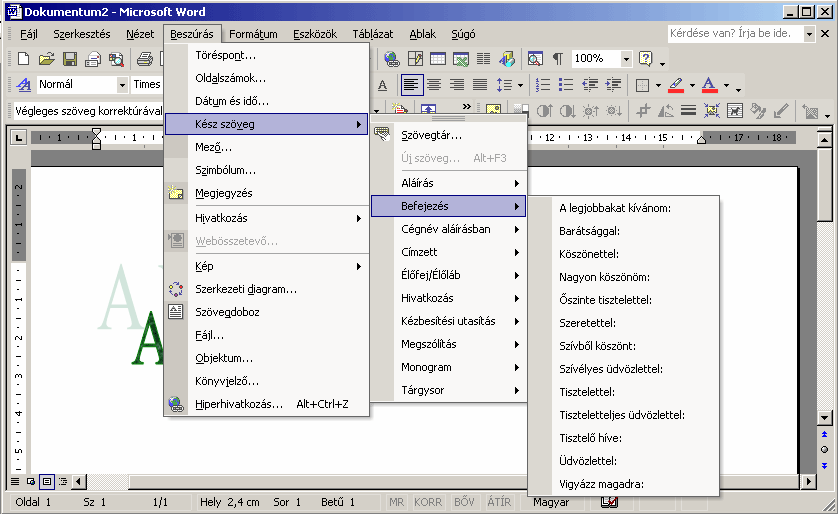The height and width of the screenshot is (514, 838).
Task: Open the Szerkesztés menu
Action: pos(82,34)
